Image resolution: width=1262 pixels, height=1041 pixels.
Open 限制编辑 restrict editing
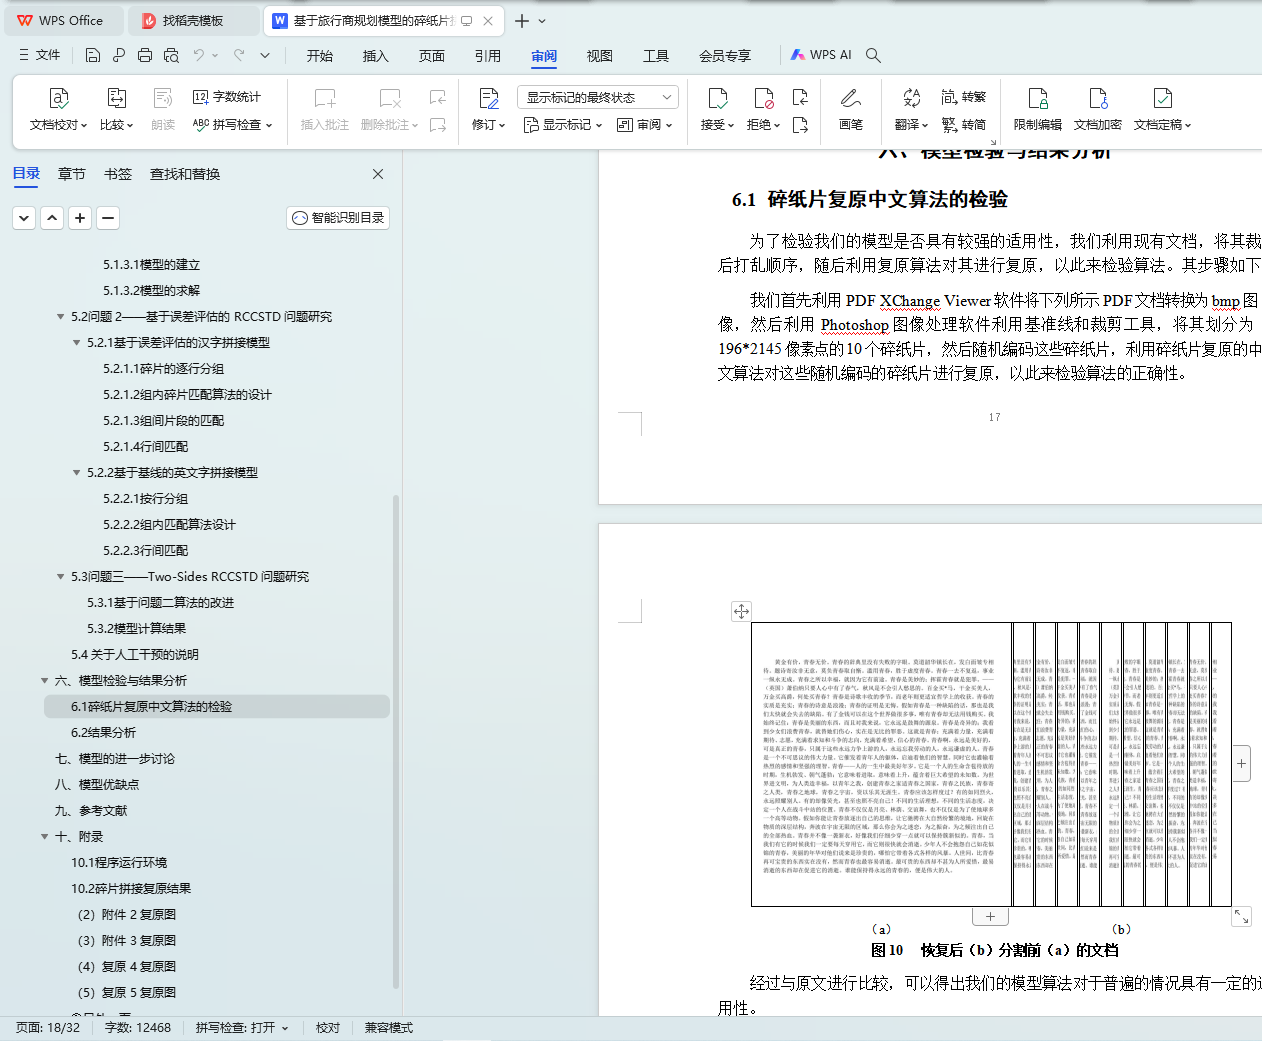(1038, 109)
